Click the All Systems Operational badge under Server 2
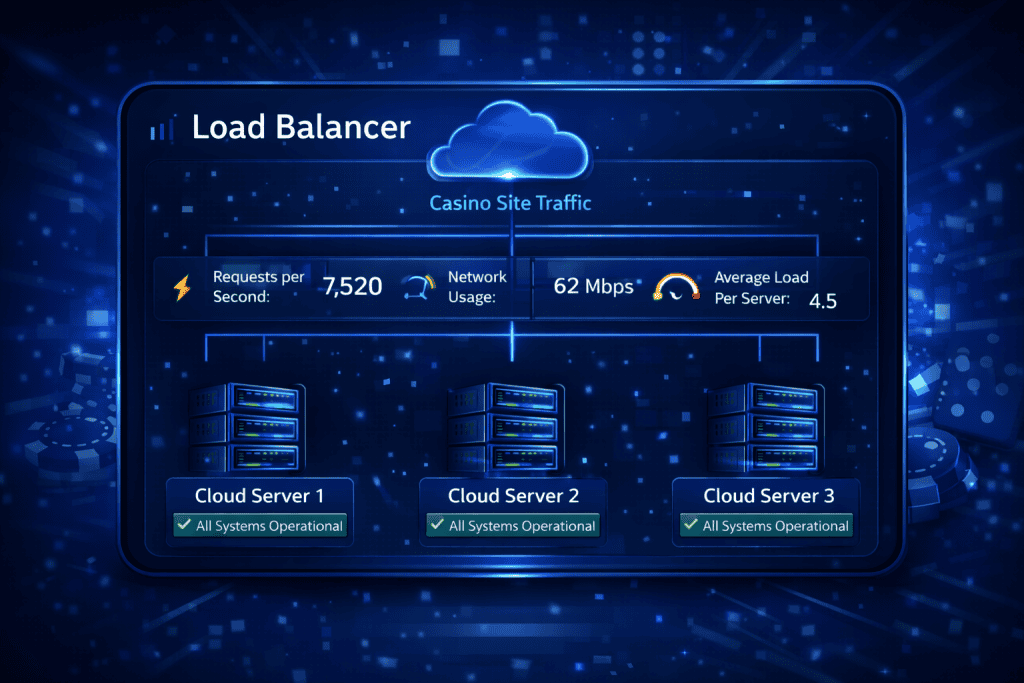Image resolution: width=1024 pixels, height=683 pixels. [x=513, y=525]
